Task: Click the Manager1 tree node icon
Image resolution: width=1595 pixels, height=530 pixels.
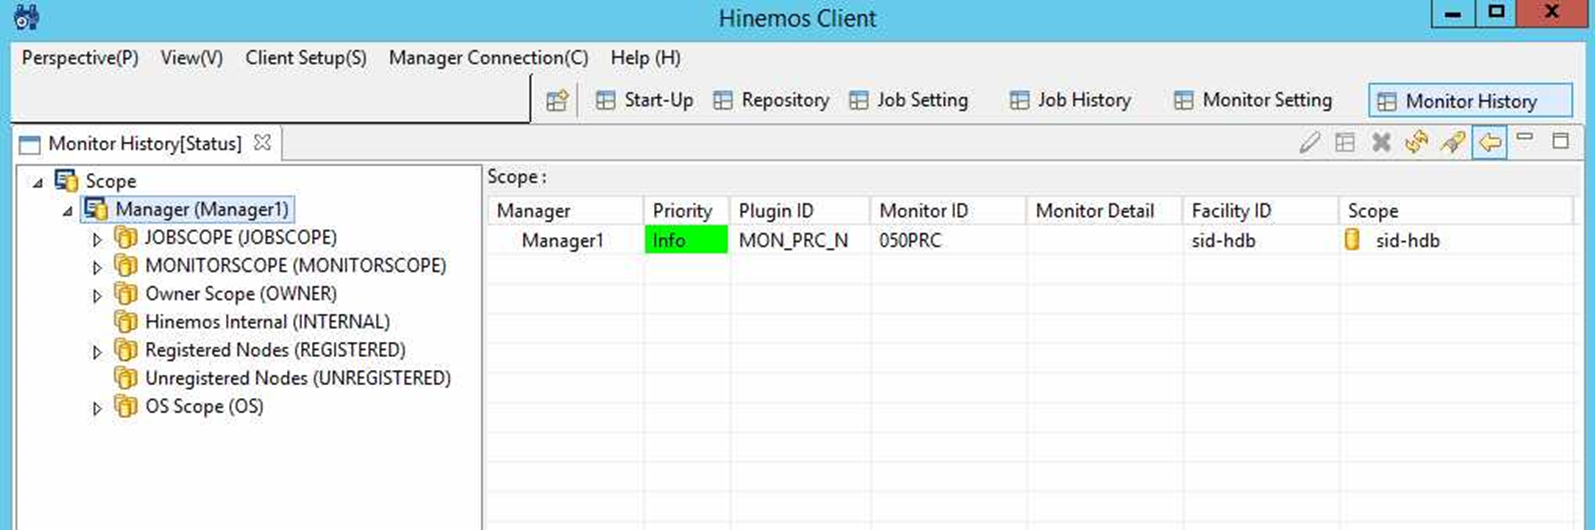Action: pos(97,209)
